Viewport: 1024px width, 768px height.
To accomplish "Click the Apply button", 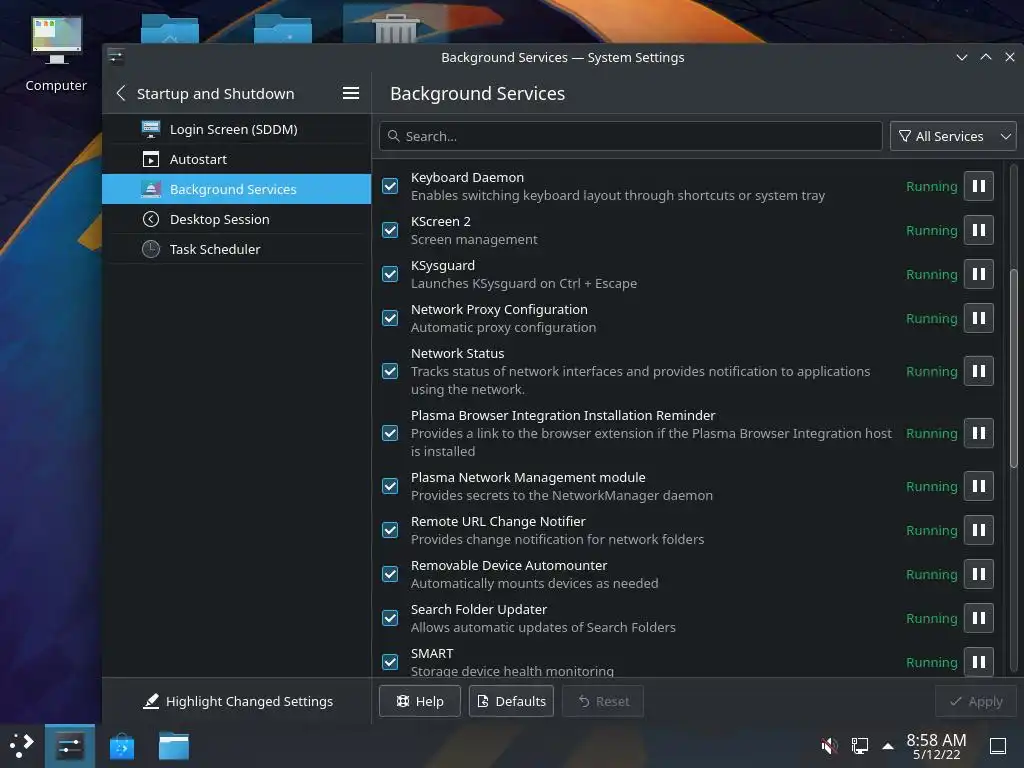I will click(976, 701).
